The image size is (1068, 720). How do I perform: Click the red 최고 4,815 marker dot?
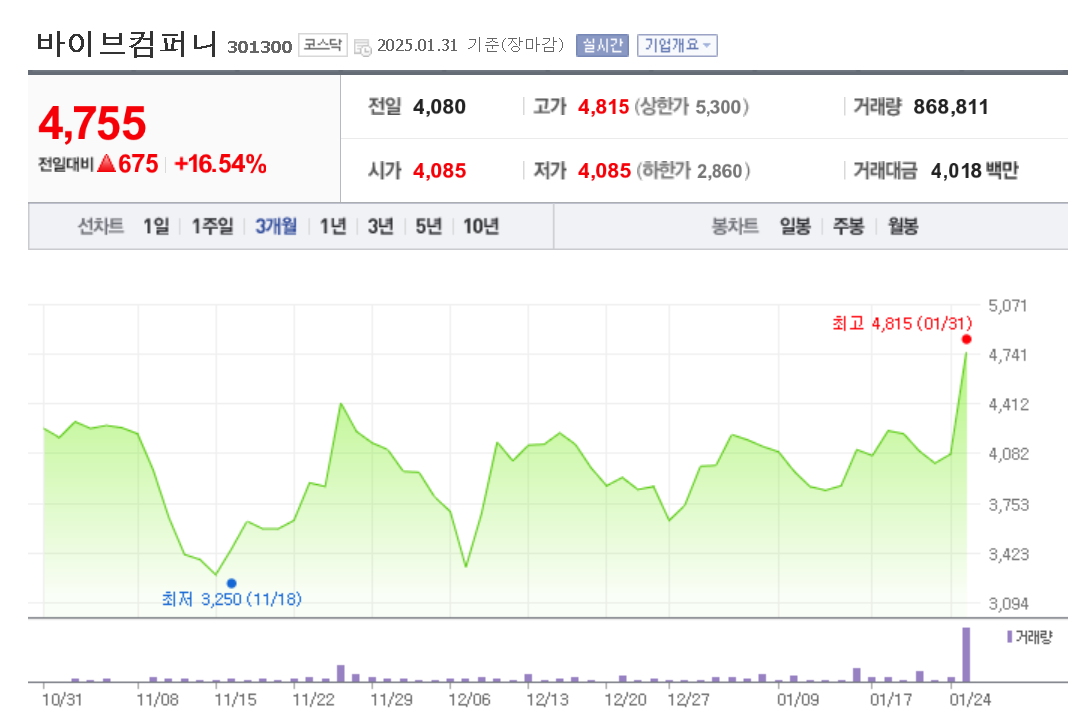966,339
